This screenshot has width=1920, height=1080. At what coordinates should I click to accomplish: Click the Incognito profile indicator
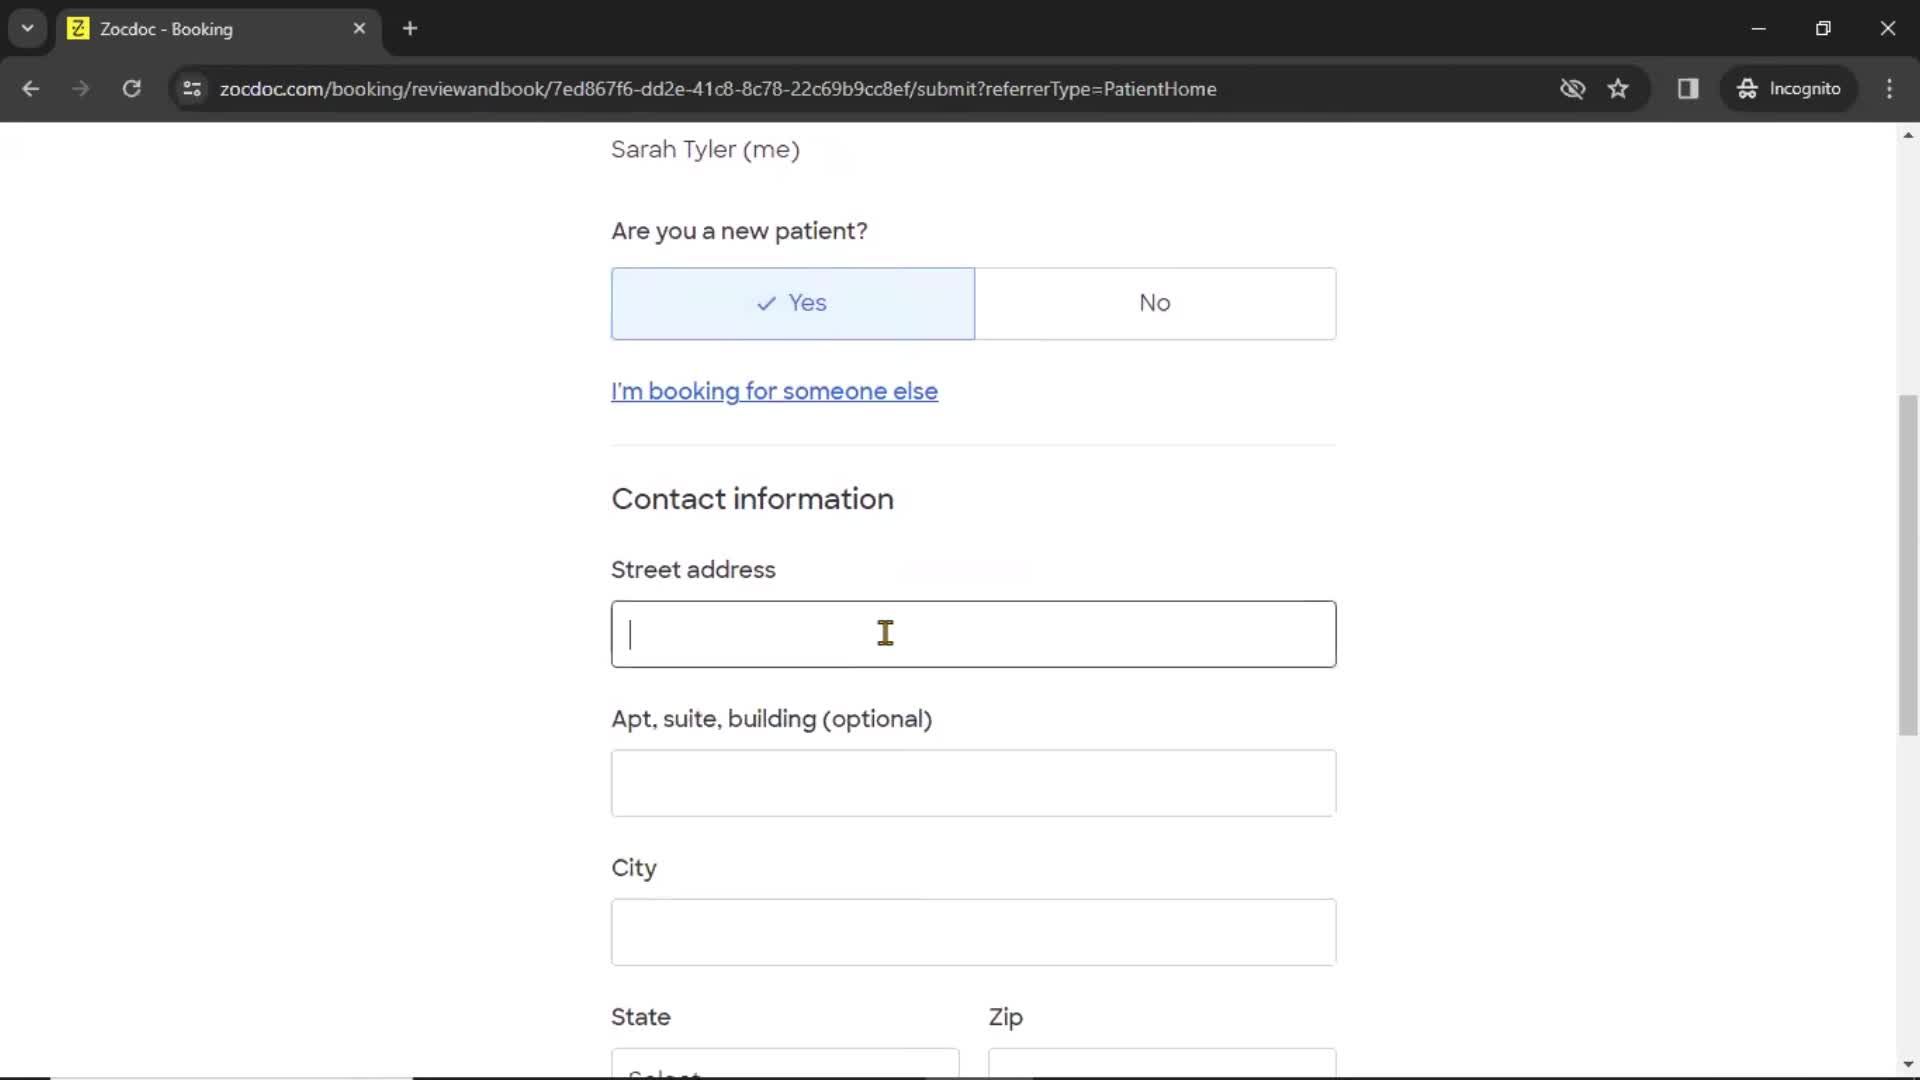click(x=1788, y=89)
